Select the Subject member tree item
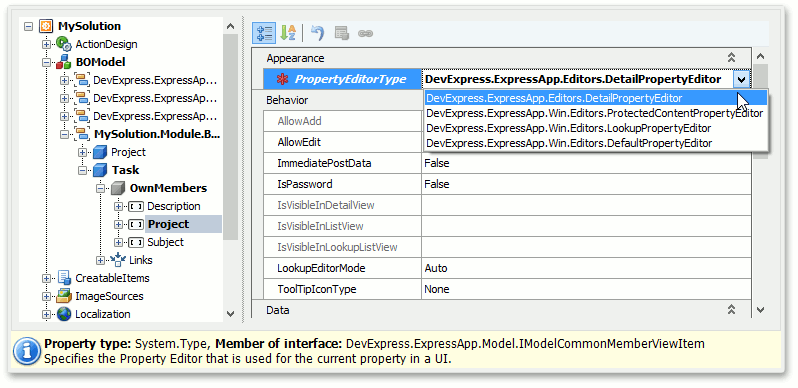The image size is (798, 388). (165, 242)
